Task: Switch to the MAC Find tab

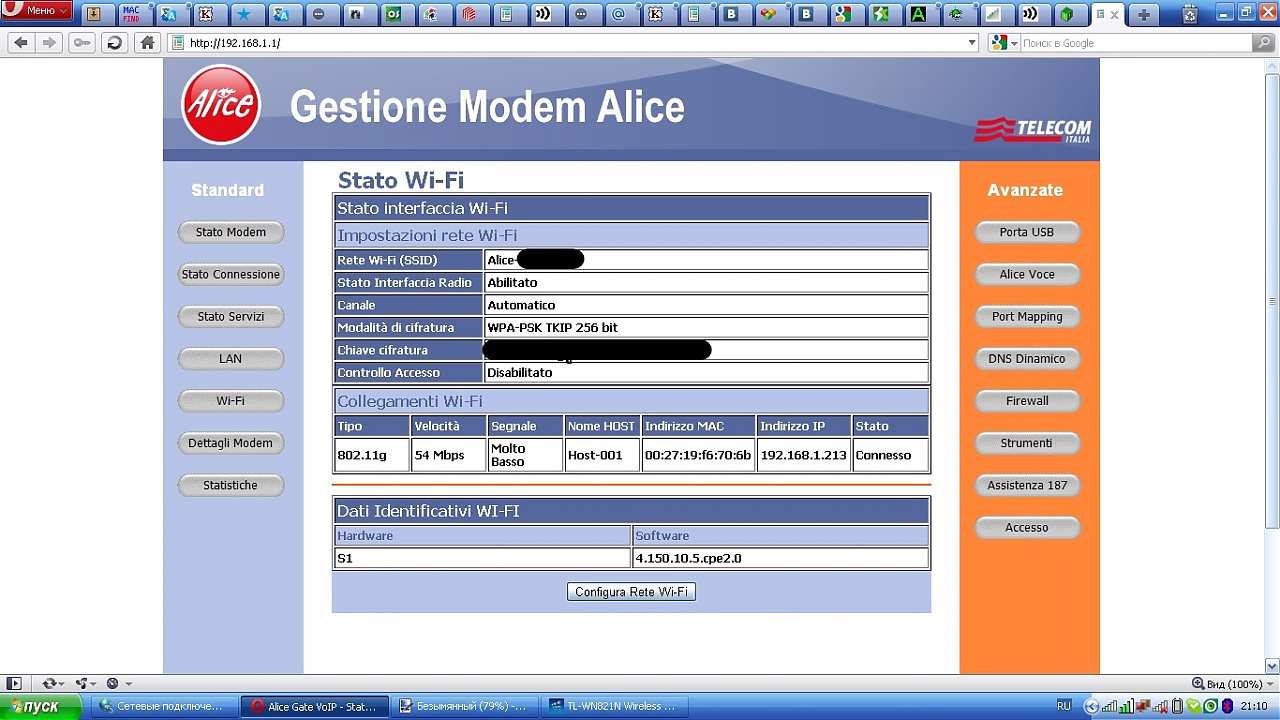Action: 131,15
